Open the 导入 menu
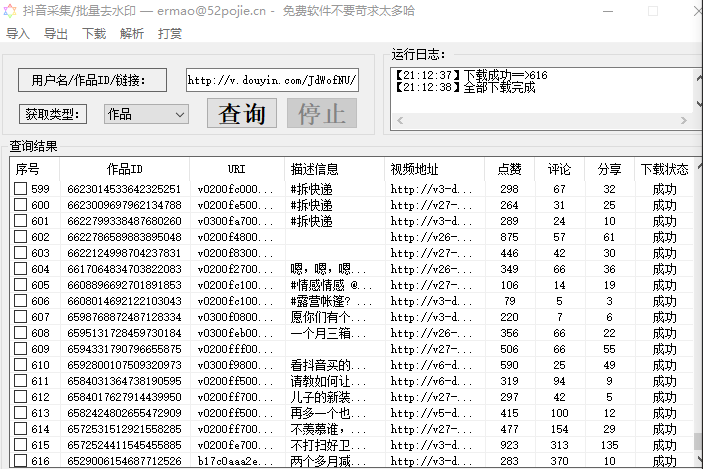This screenshot has height=469, width=703. tap(17, 34)
